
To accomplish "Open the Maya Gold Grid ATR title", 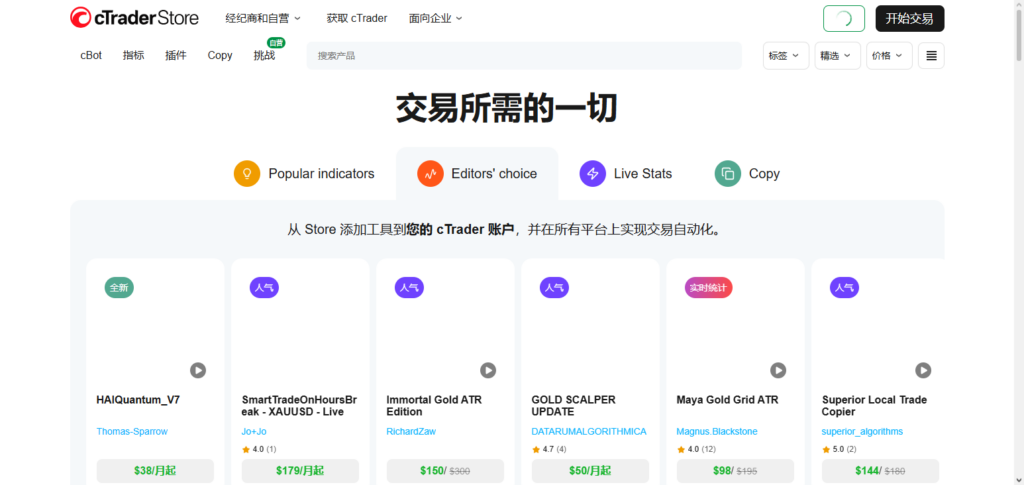I will pyautogui.click(x=728, y=399).
